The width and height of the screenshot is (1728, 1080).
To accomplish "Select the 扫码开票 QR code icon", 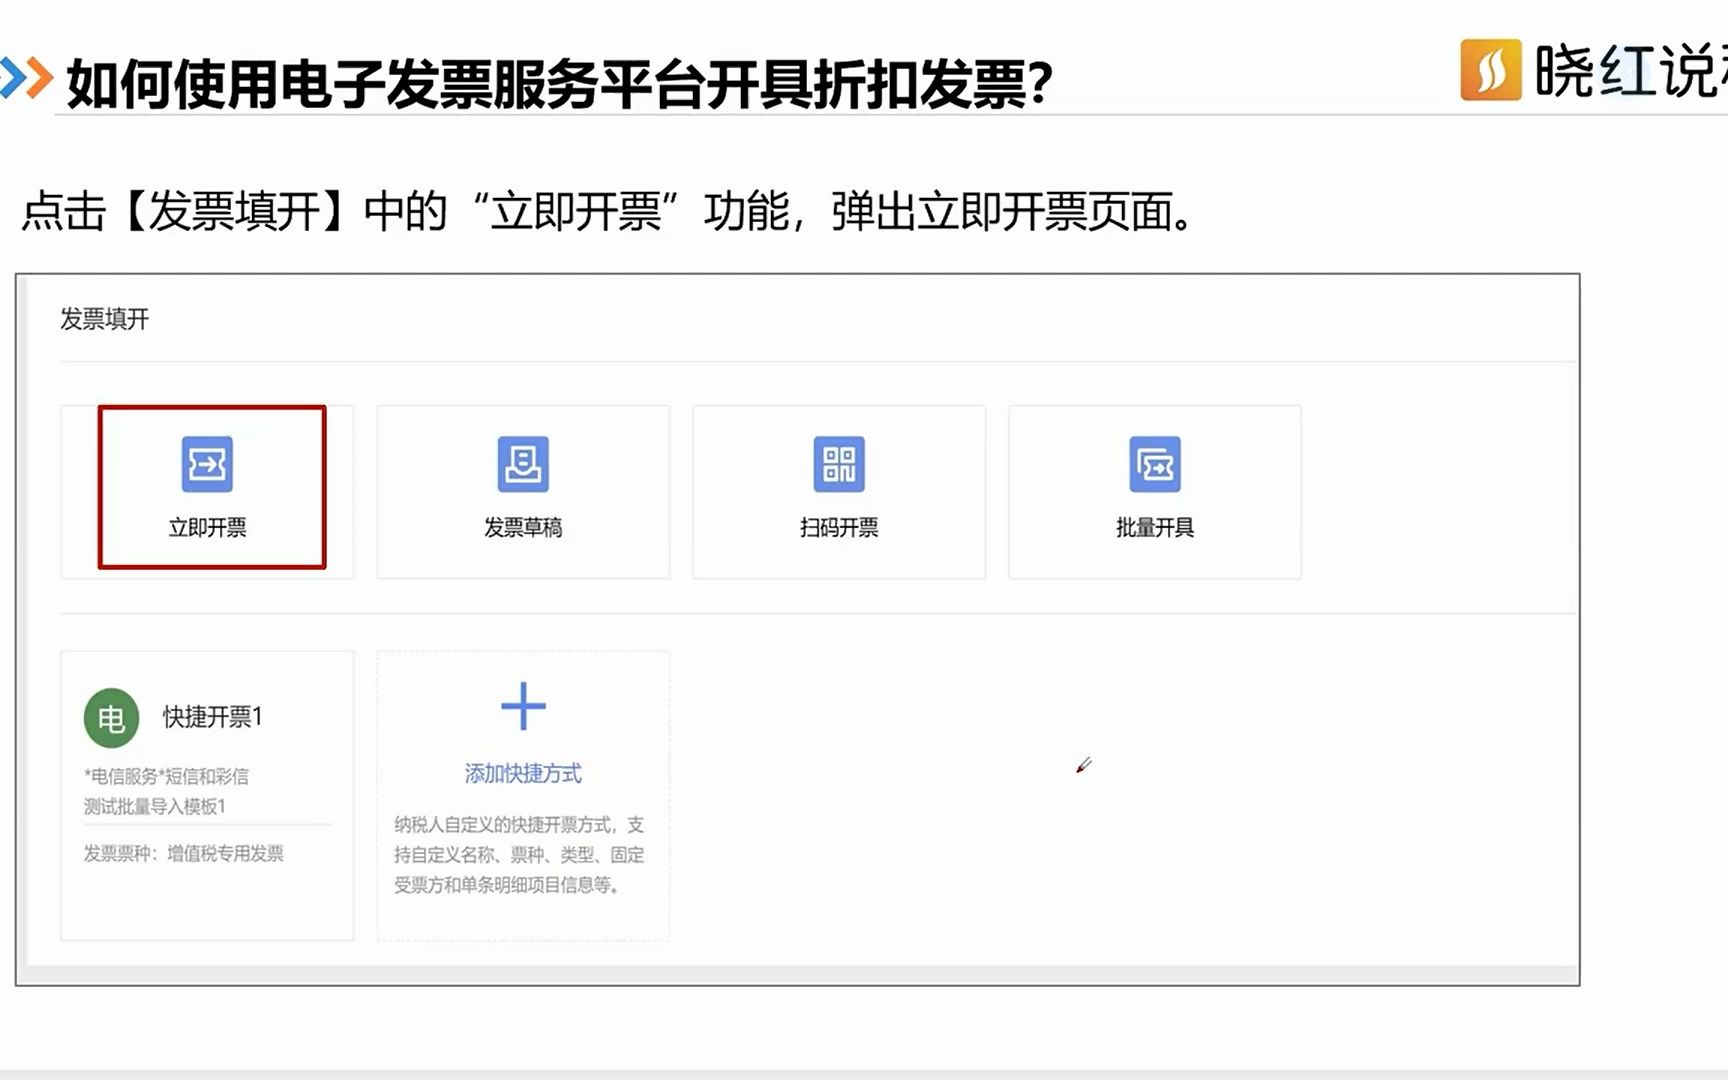I will tap(839, 464).
